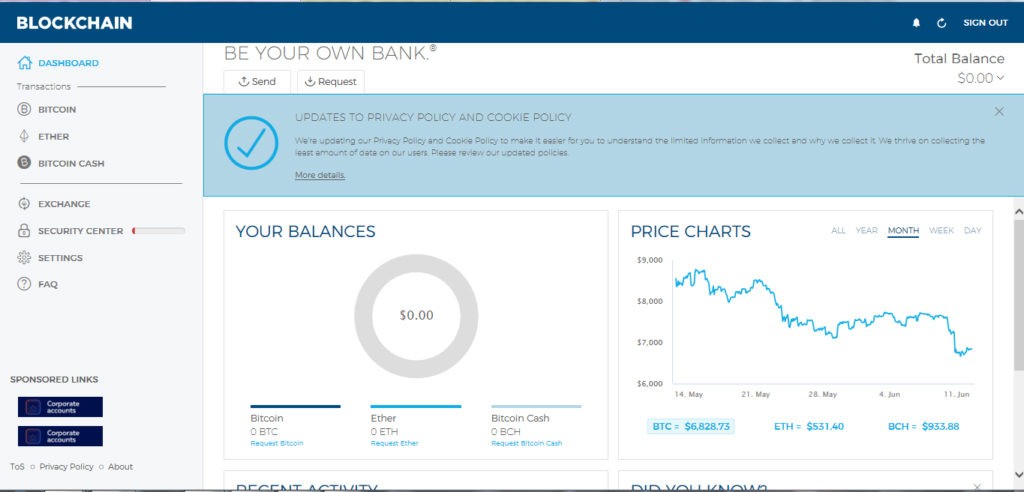1024x492 pixels.
Task: Open the Privacy Policy footer link
Action: (66, 467)
